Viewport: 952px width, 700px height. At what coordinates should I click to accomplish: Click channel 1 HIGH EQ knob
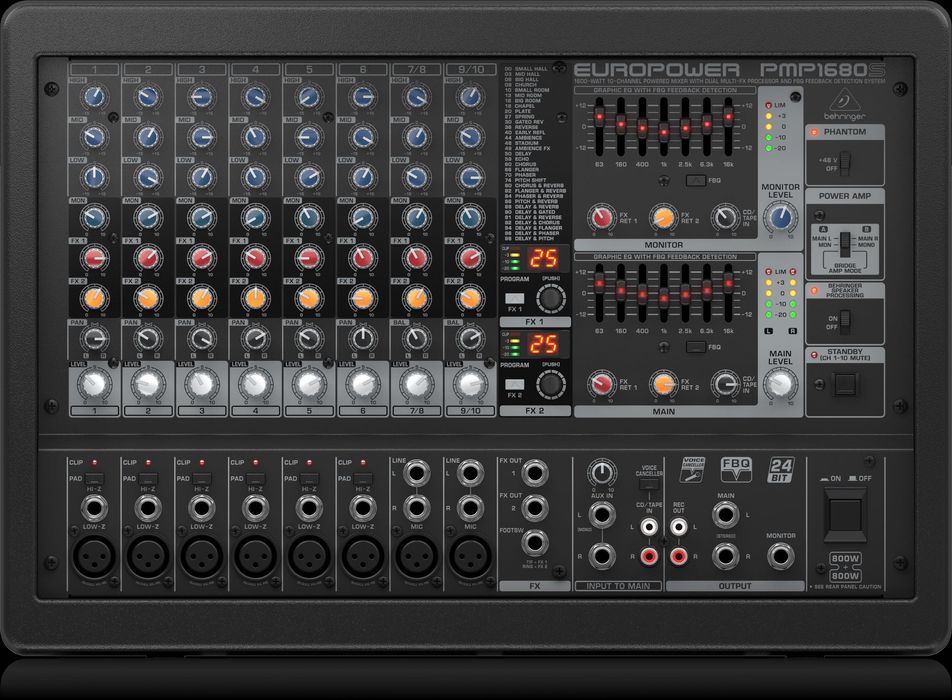(94, 97)
